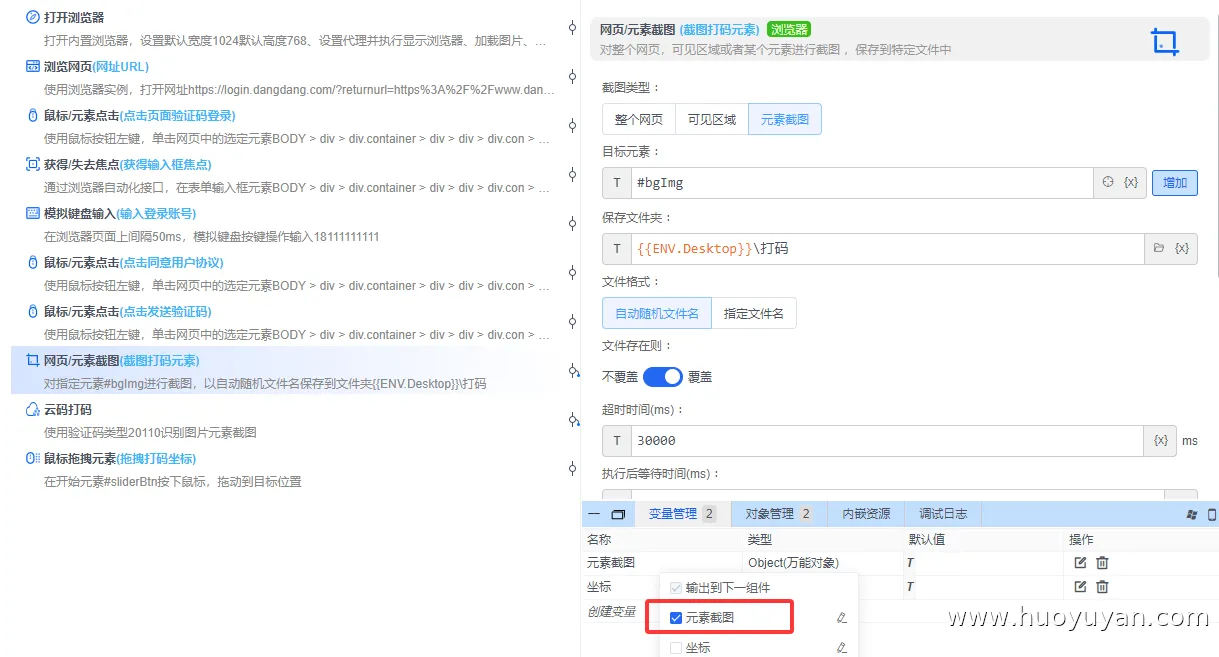Click the large crop icon in panel header
Viewport: 1219px width, 657px height.
[1165, 42]
